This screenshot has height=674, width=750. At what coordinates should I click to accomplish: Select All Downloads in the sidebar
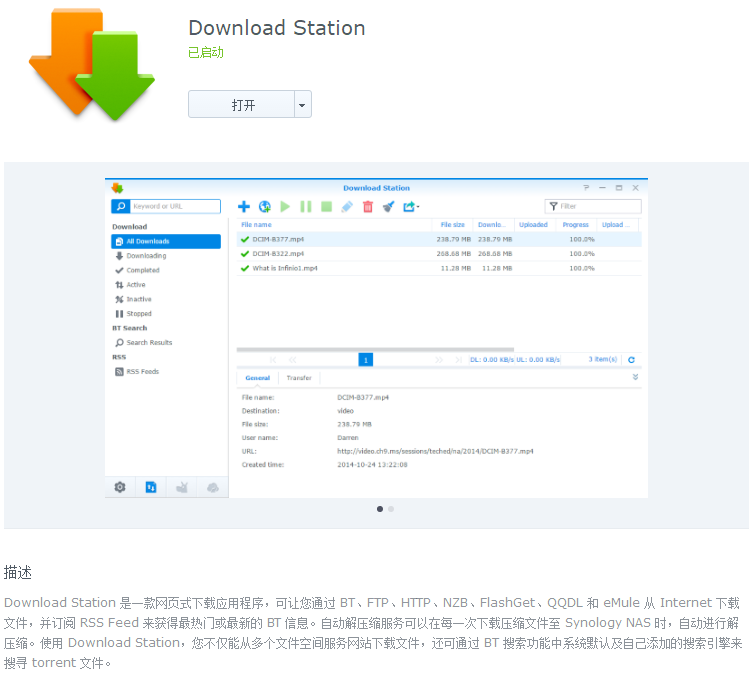click(x=166, y=242)
